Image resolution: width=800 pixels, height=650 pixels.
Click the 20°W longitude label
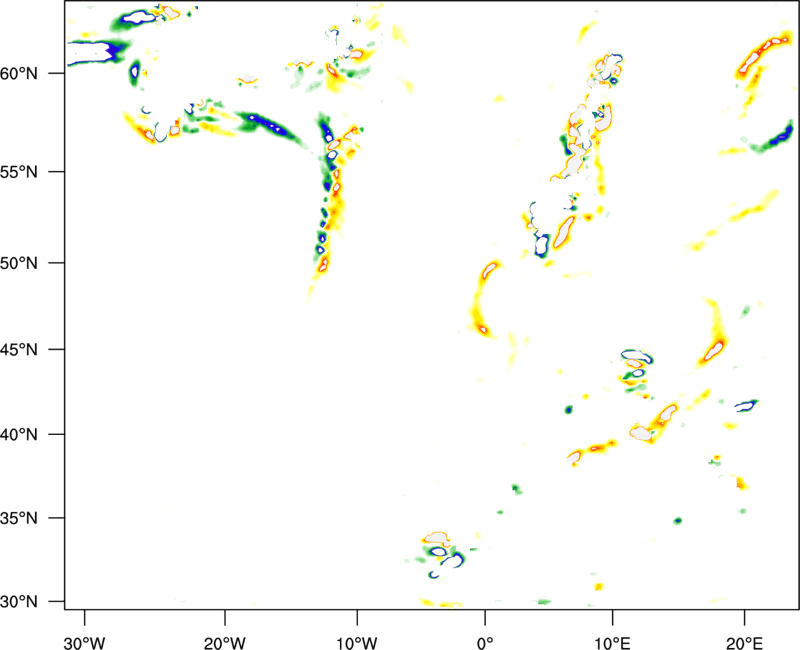[225, 643]
